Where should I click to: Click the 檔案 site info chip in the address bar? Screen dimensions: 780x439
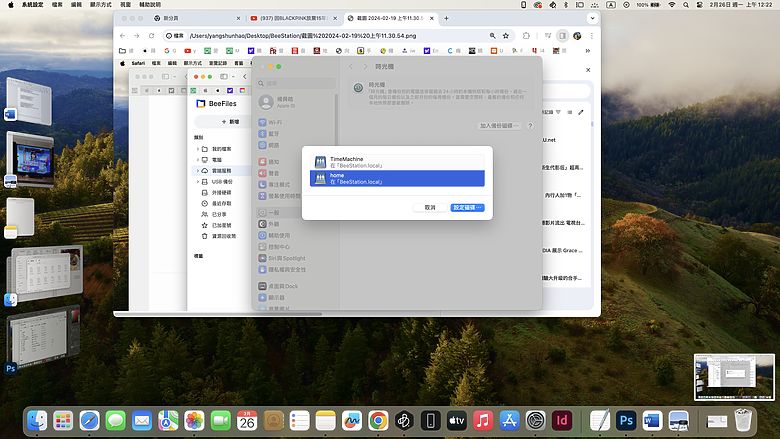tap(175, 36)
